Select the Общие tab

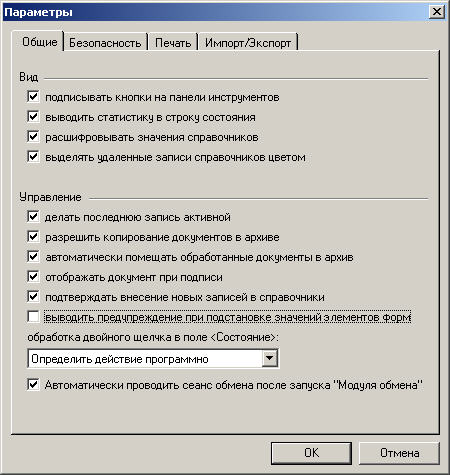tap(37, 42)
